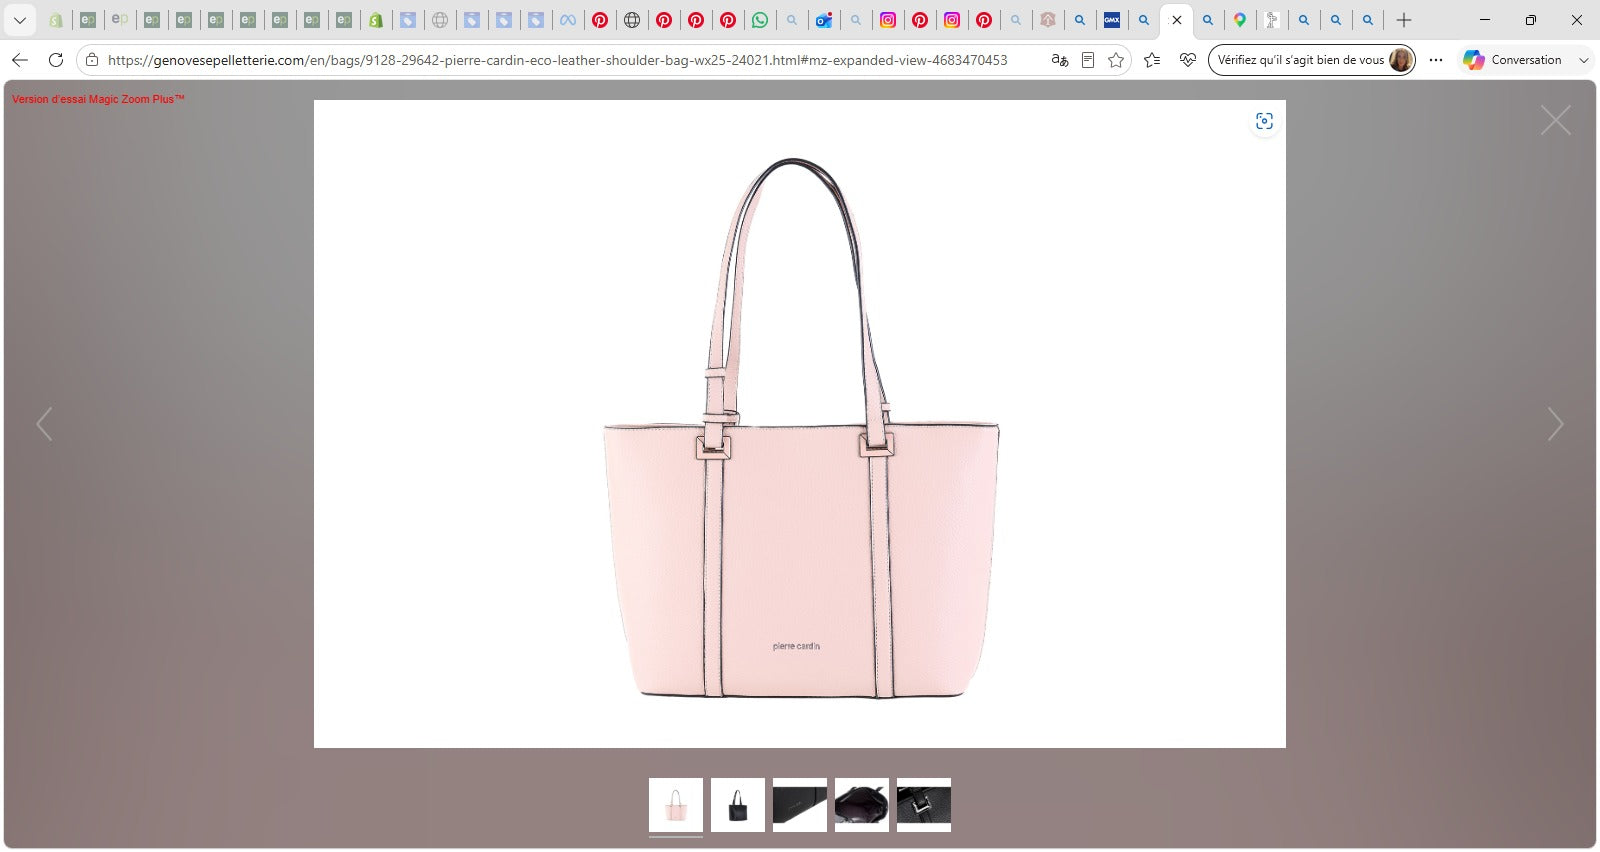1600x852 pixels.
Task: Select the genovesepelletterie.com URL in address bar
Action: pos(557,60)
